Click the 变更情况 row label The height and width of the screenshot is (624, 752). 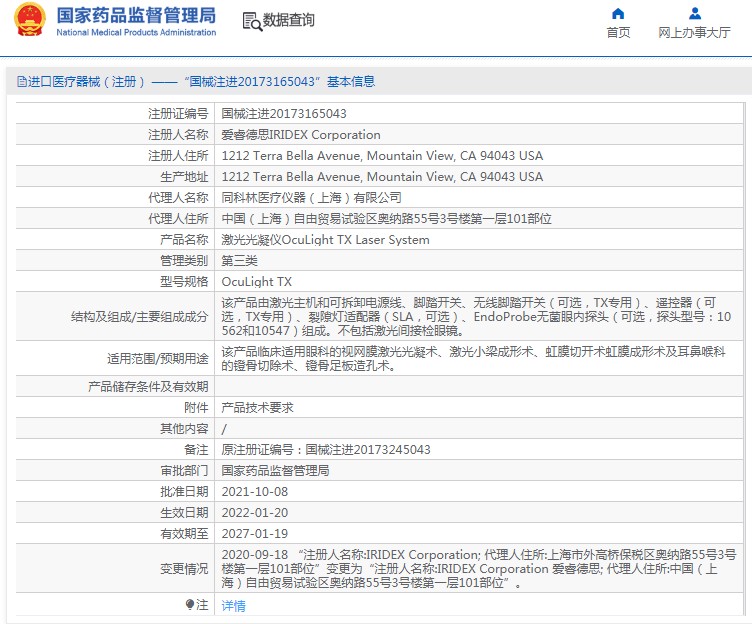pyautogui.click(x=184, y=569)
